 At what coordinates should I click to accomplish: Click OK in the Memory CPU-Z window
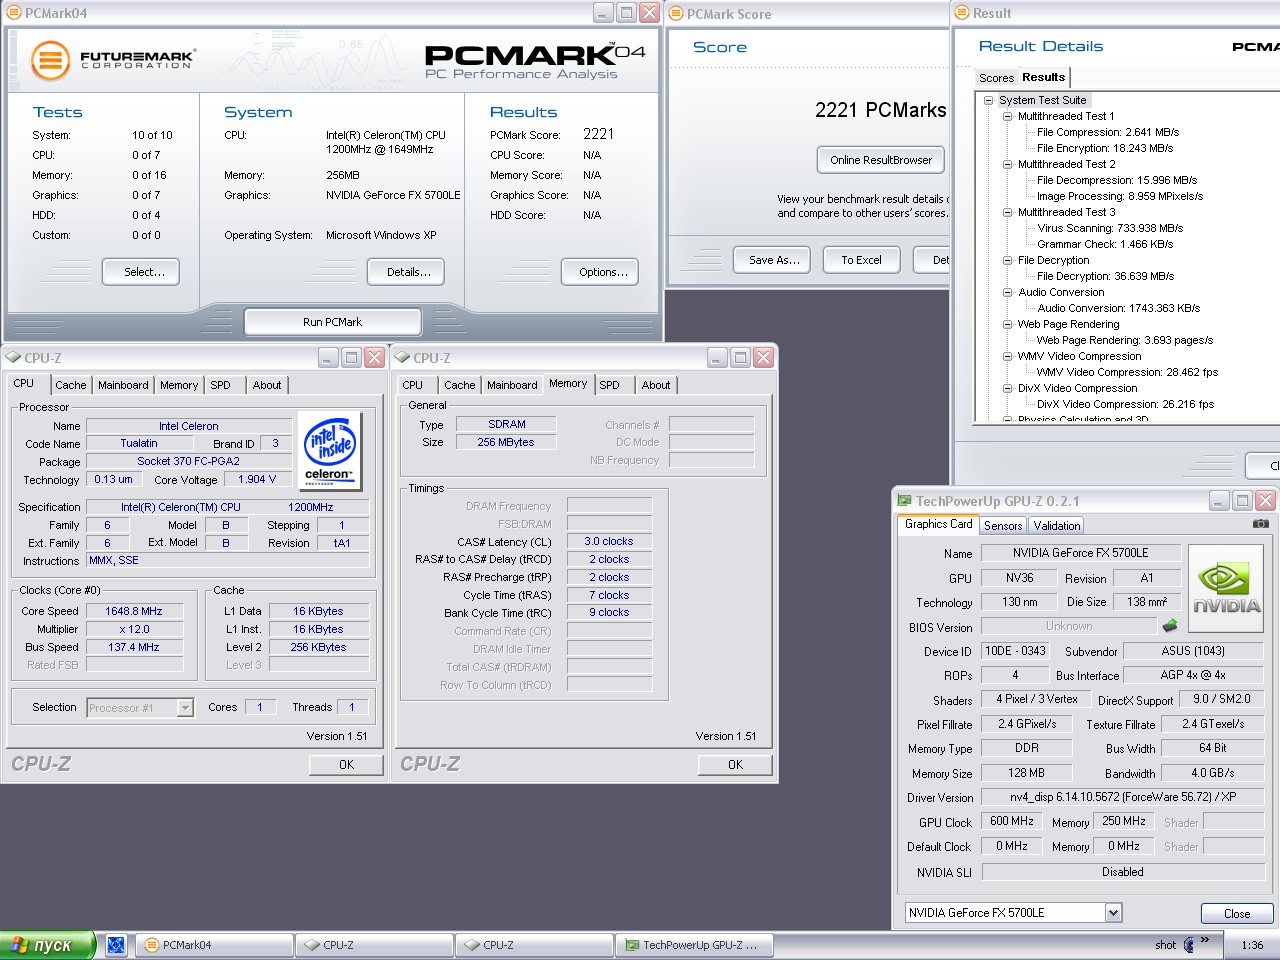point(735,765)
